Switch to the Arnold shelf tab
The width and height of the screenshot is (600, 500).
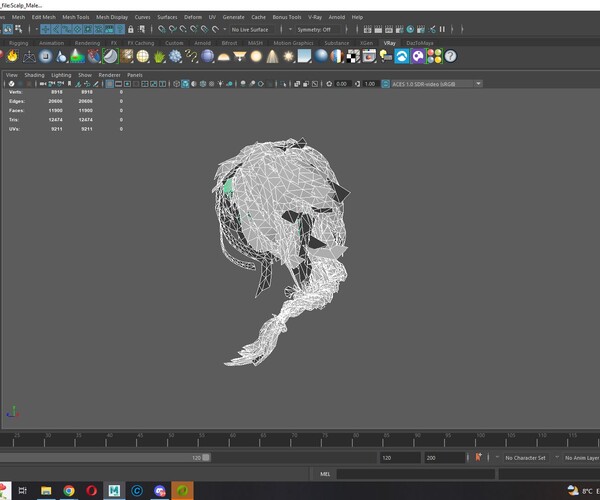coord(202,43)
